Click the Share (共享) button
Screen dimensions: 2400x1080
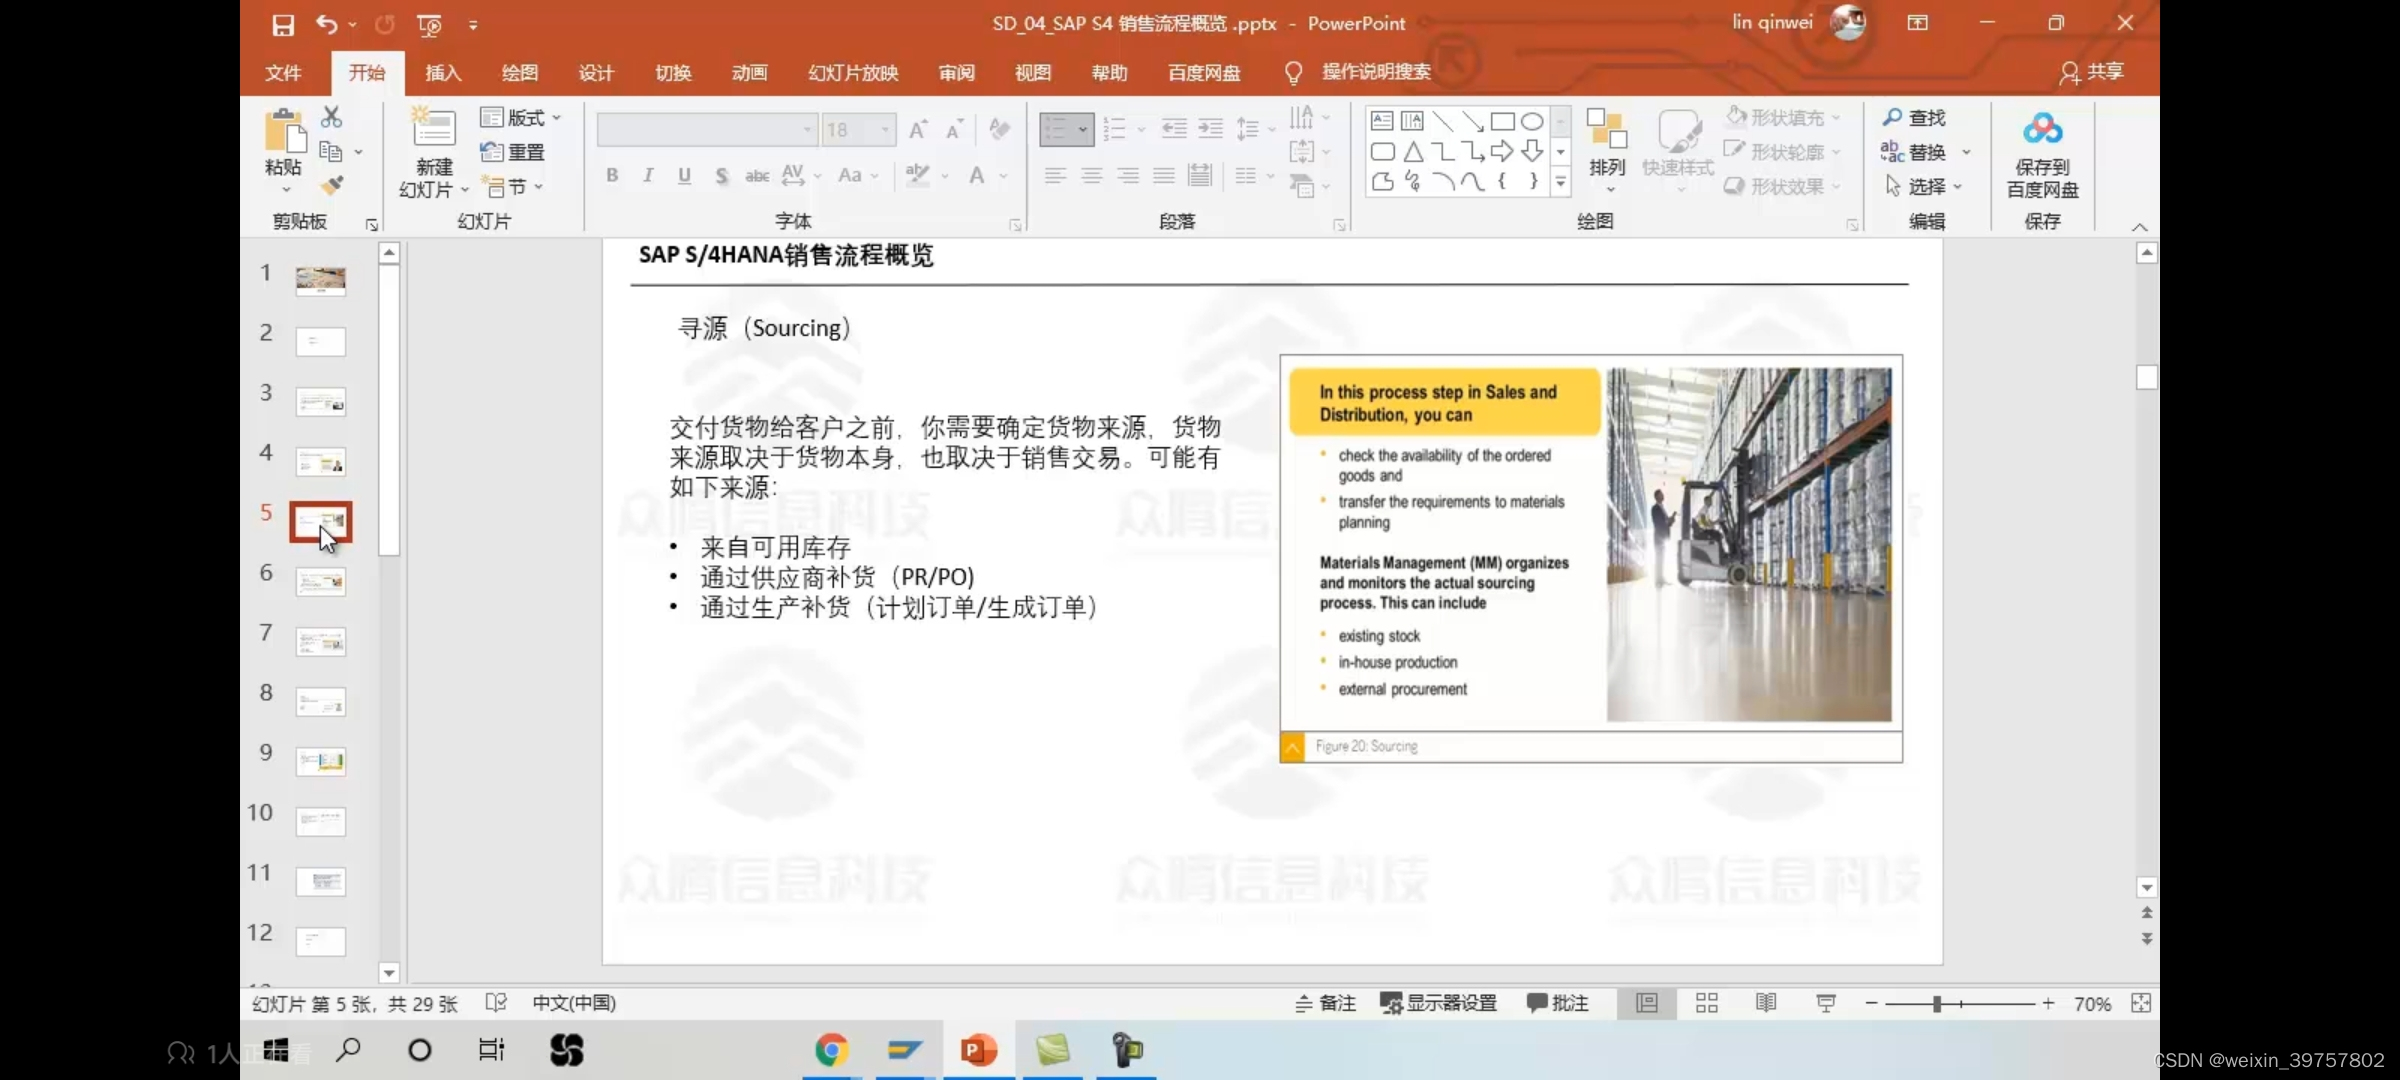tap(2092, 73)
